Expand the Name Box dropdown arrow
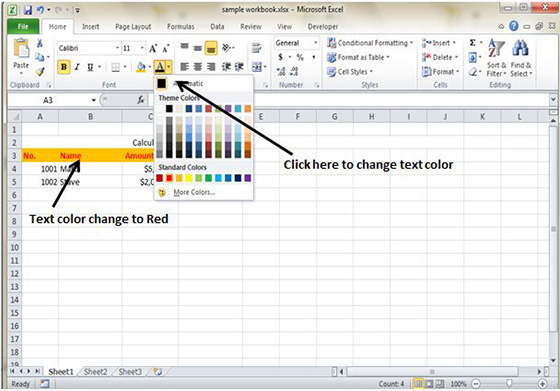The image size is (560, 391). [x=94, y=100]
